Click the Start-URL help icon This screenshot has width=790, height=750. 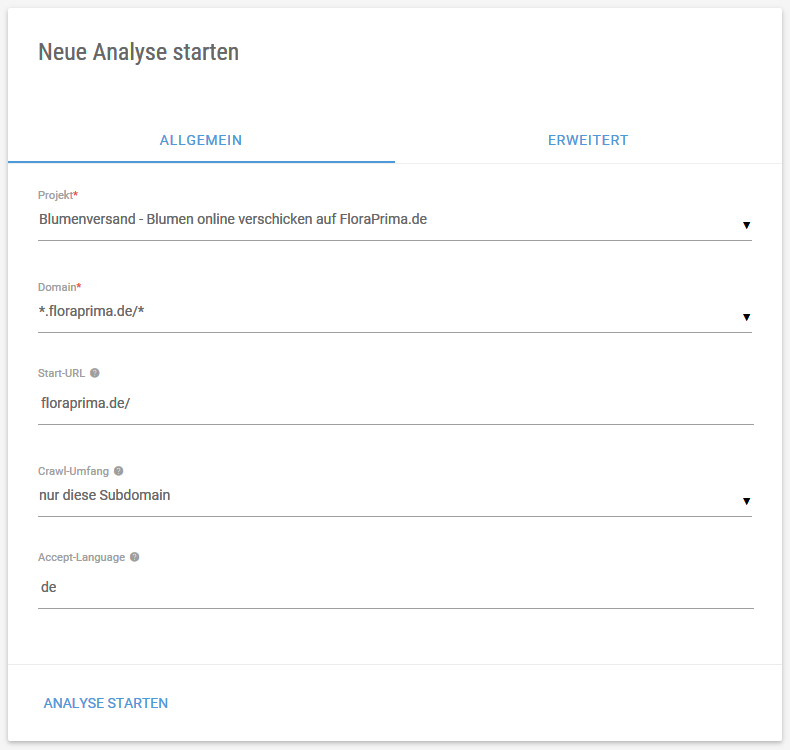click(95, 373)
